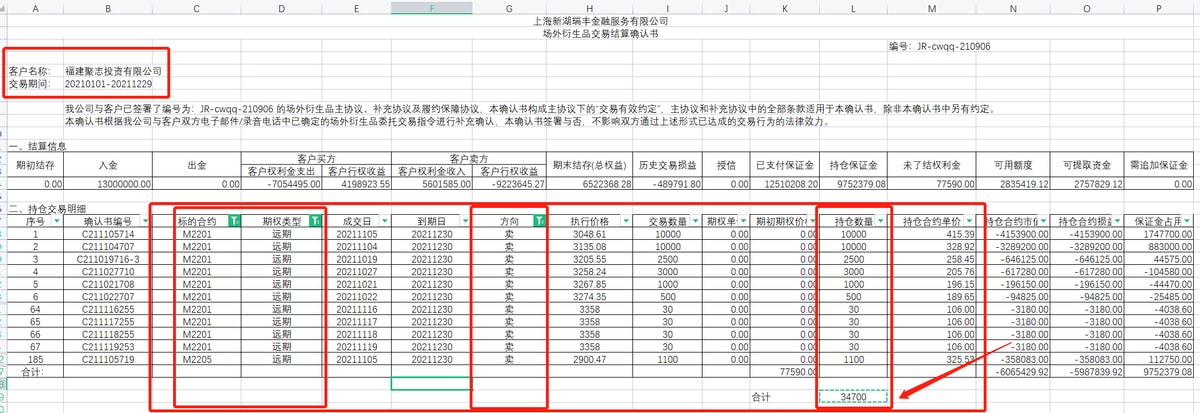Click active filter icon on 期权类型 column
Screen dimensions: 1200x413
(315, 221)
